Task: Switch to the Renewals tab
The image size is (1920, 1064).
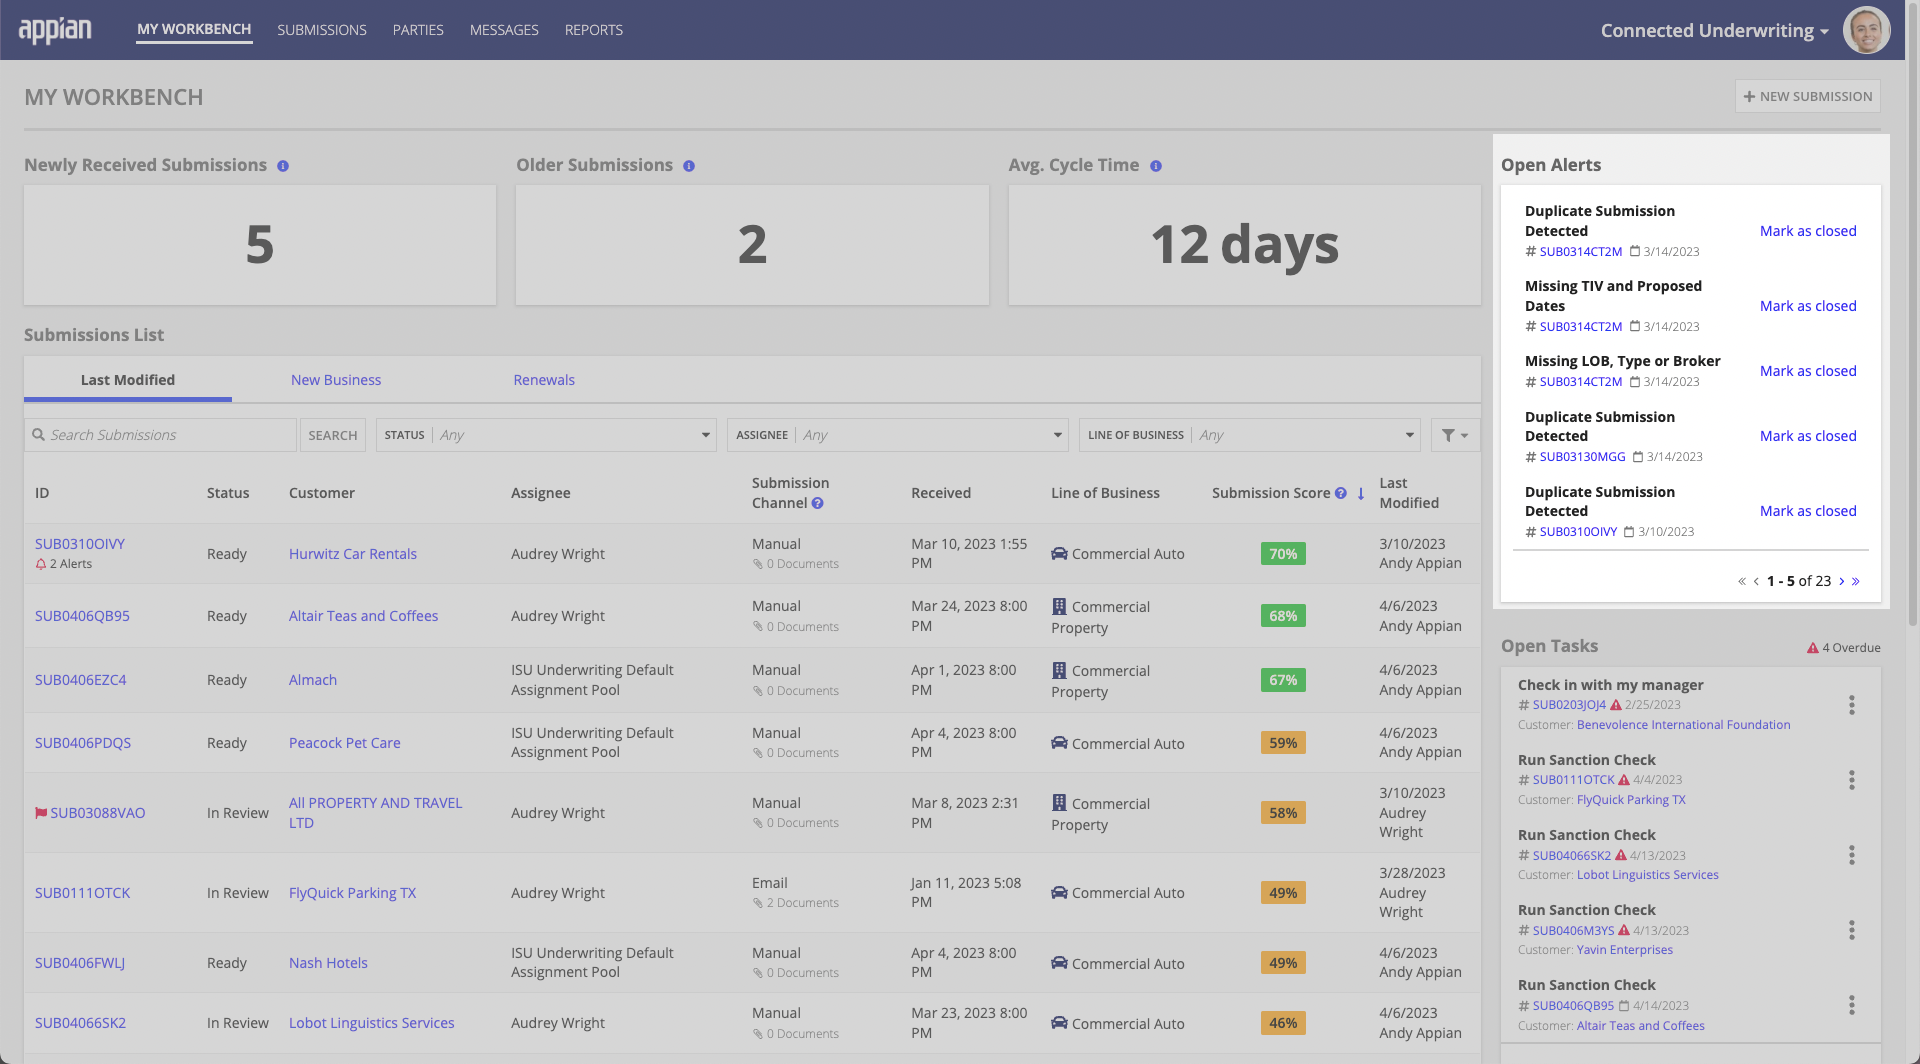Action: pyautogui.click(x=544, y=380)
